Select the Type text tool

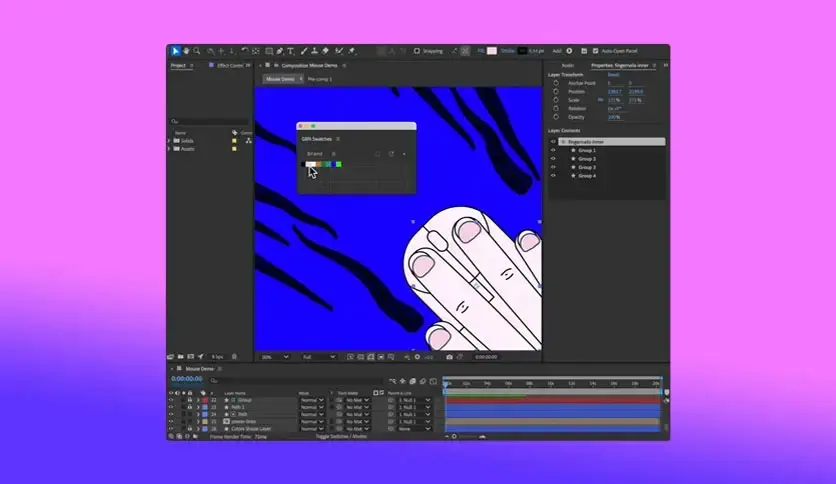291,51
